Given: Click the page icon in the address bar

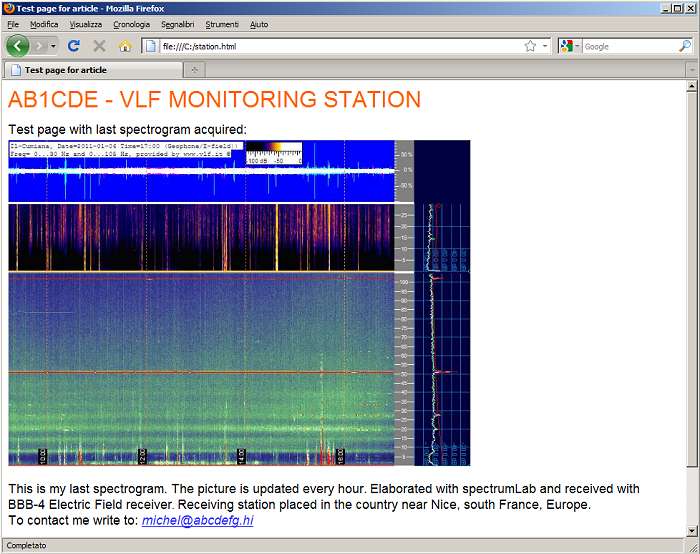Looking at the screenshot, I should [151, 46].
